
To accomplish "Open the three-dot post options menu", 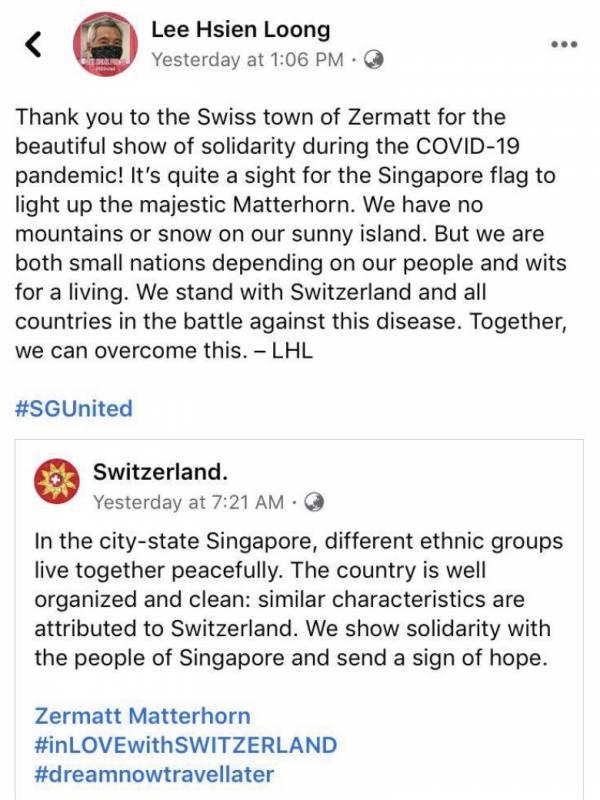I will [565, 44].
